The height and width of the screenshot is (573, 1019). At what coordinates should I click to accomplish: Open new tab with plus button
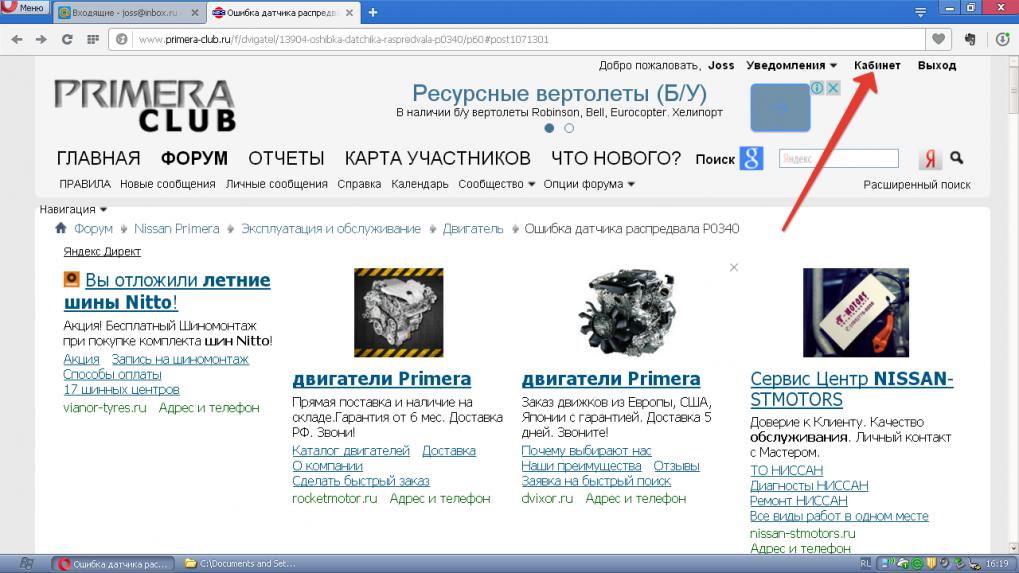[x=373, y=12]
